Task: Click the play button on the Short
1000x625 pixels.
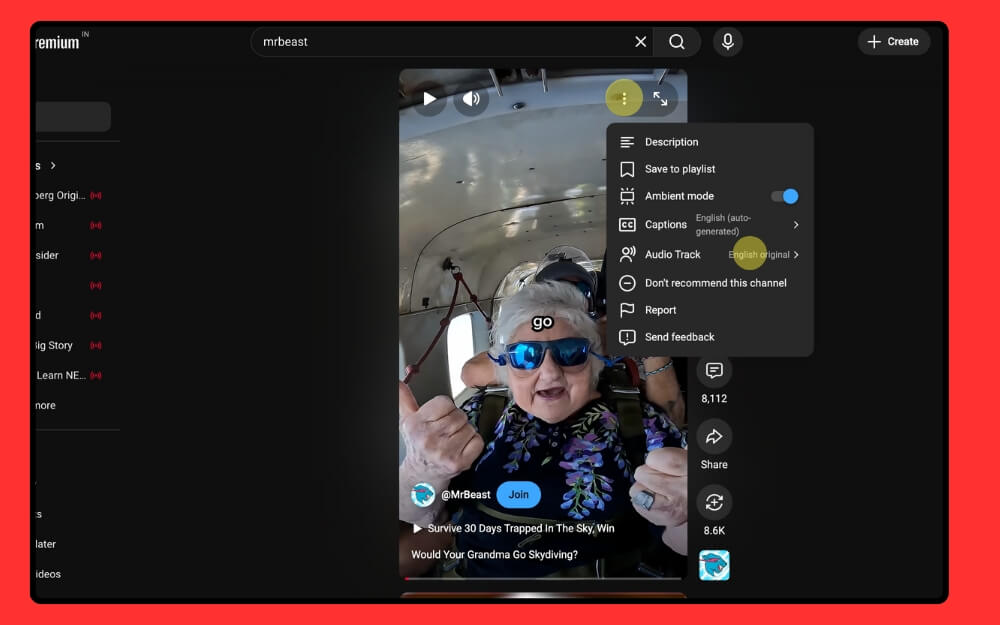Action: coord(428,98)
